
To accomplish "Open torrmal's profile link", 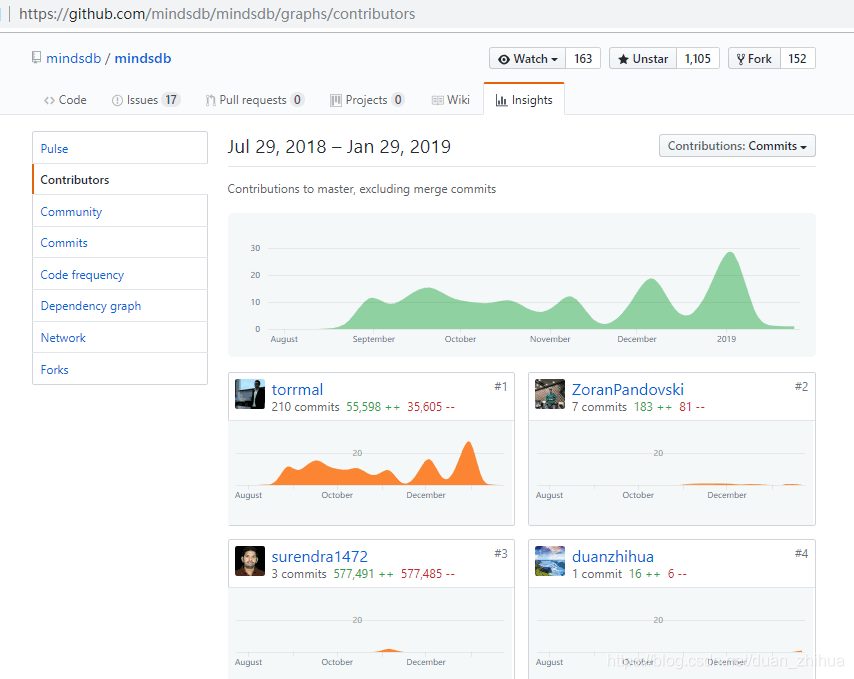I will coord(297,389).
